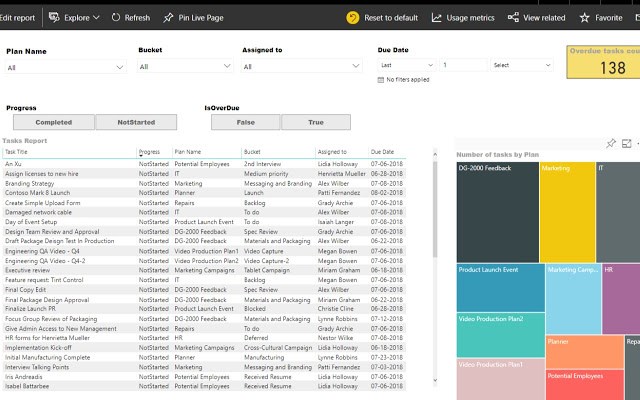Image resolution: width=640 pixels, height=400 pixels.
Task: Select the Product Launch Event treemap tile
Action: click(x=500, y=288)
